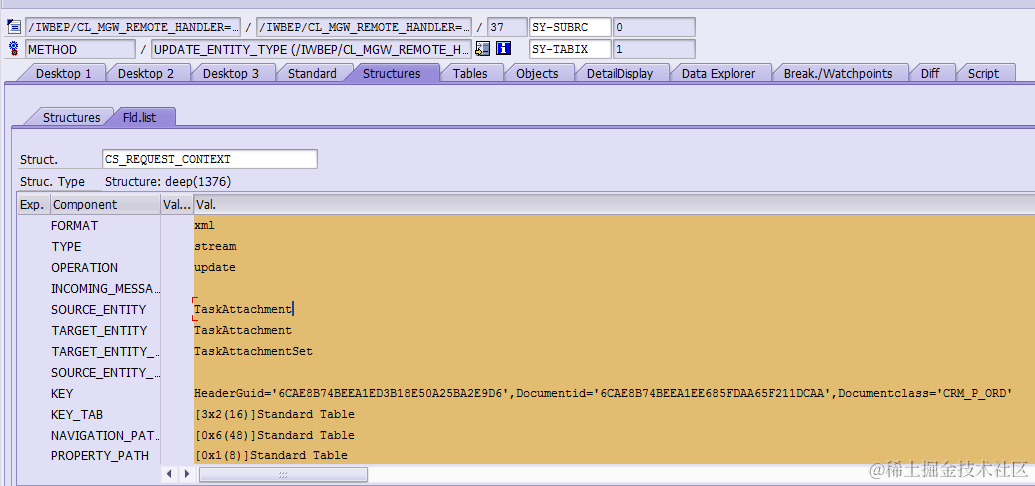Click the value xml
Image resolution: width=1035 pixels, height=486 pixels.
[205, 226]
